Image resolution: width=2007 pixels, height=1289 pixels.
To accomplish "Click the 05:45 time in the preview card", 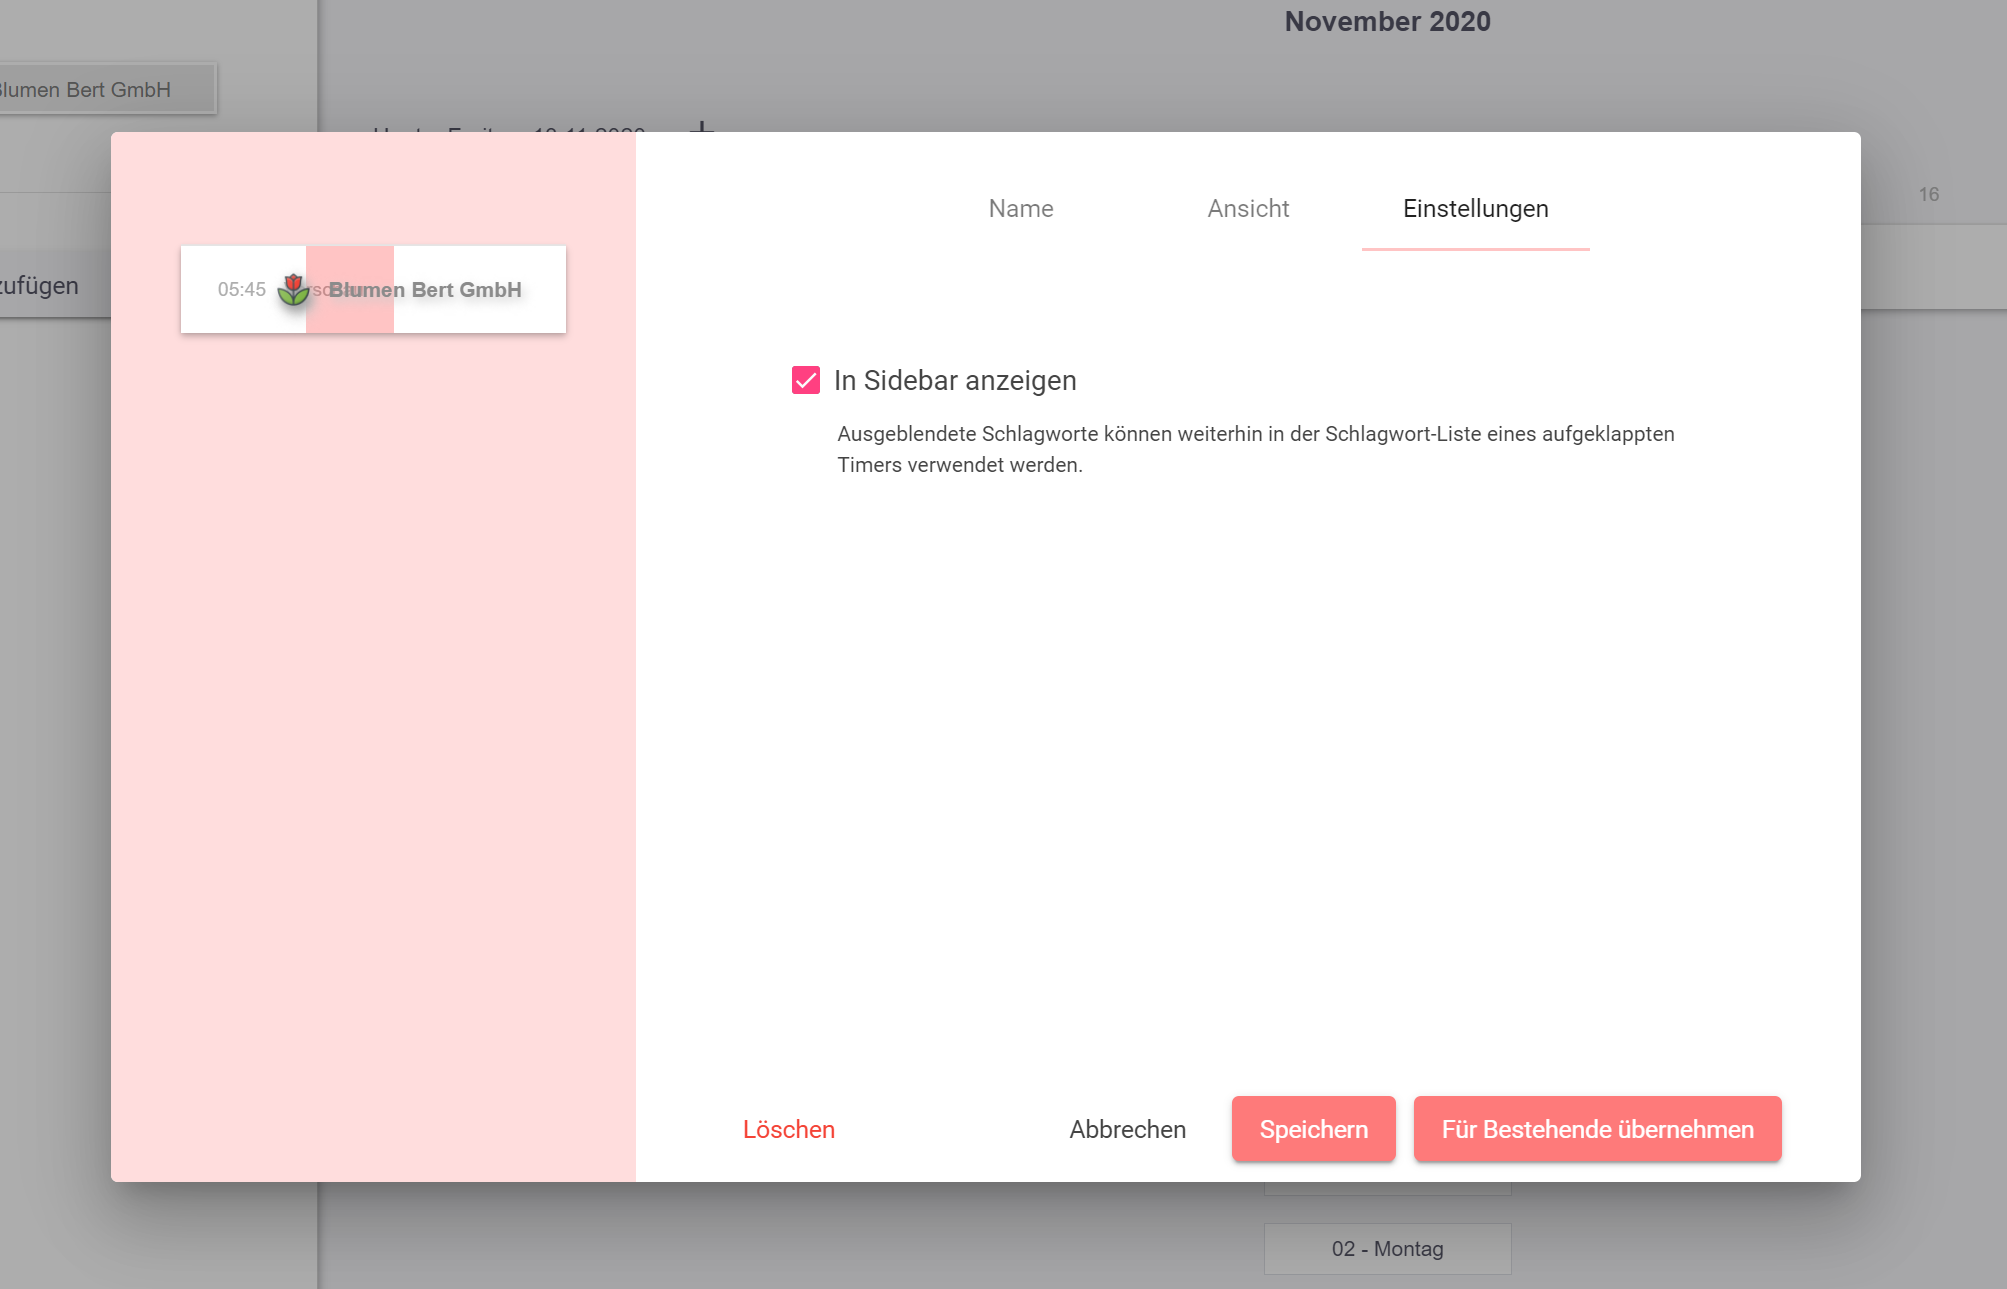I will (241, 289).
